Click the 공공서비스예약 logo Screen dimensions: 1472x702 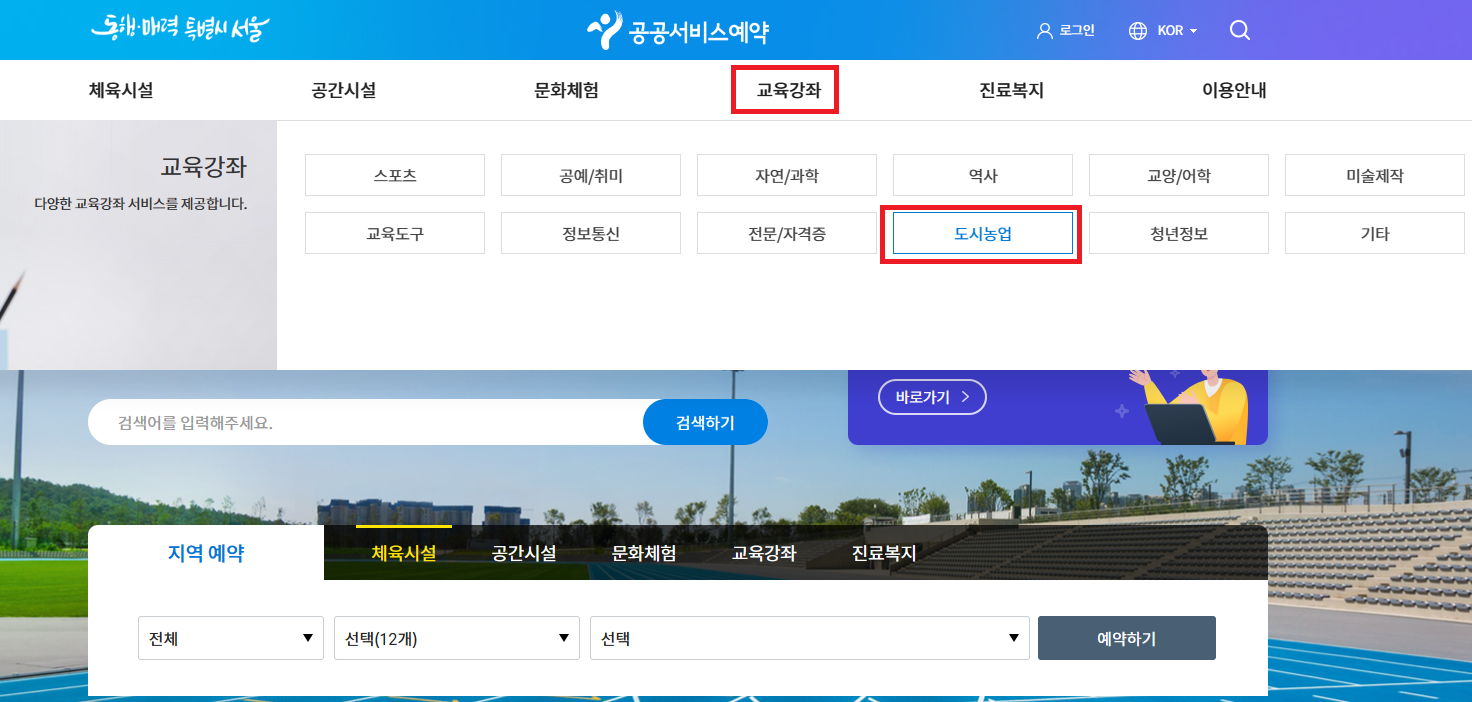[679, 29]
